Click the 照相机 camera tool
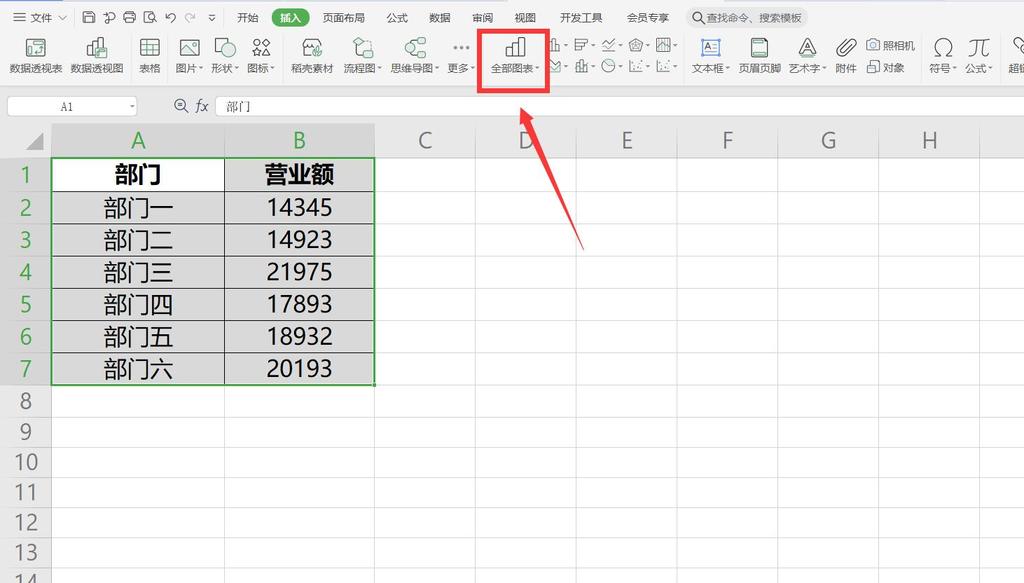Viewport: 1024px width, 583px height. [890, 45]
